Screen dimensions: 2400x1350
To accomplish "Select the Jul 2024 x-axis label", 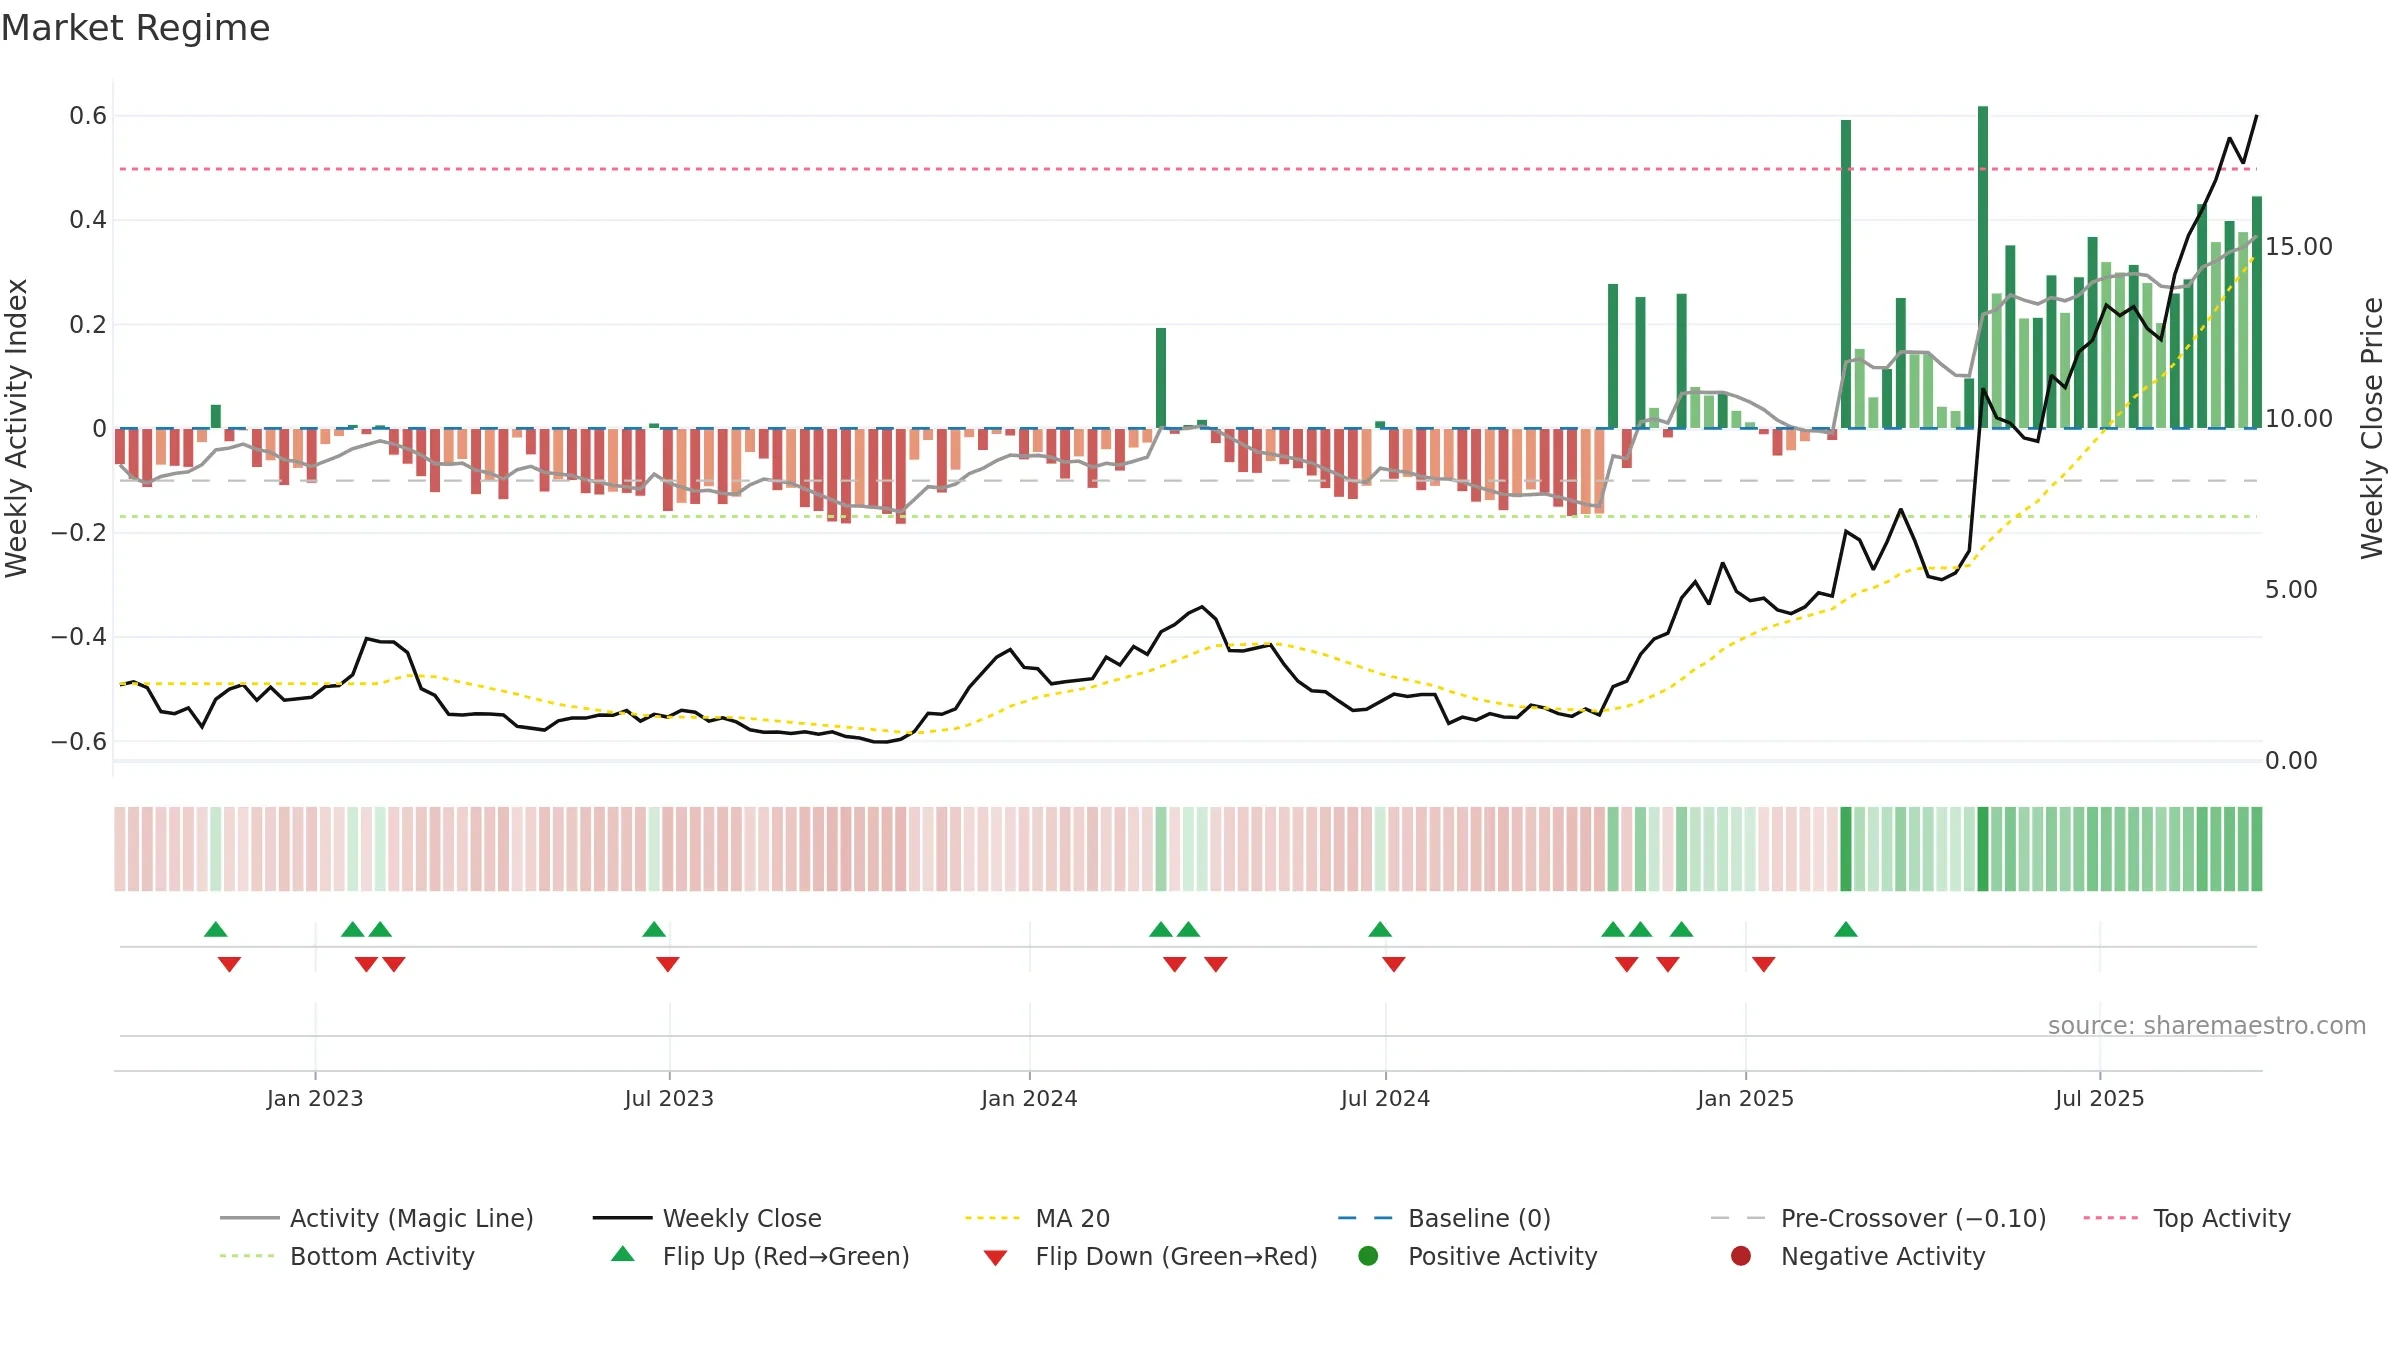I will 1385,1098.
